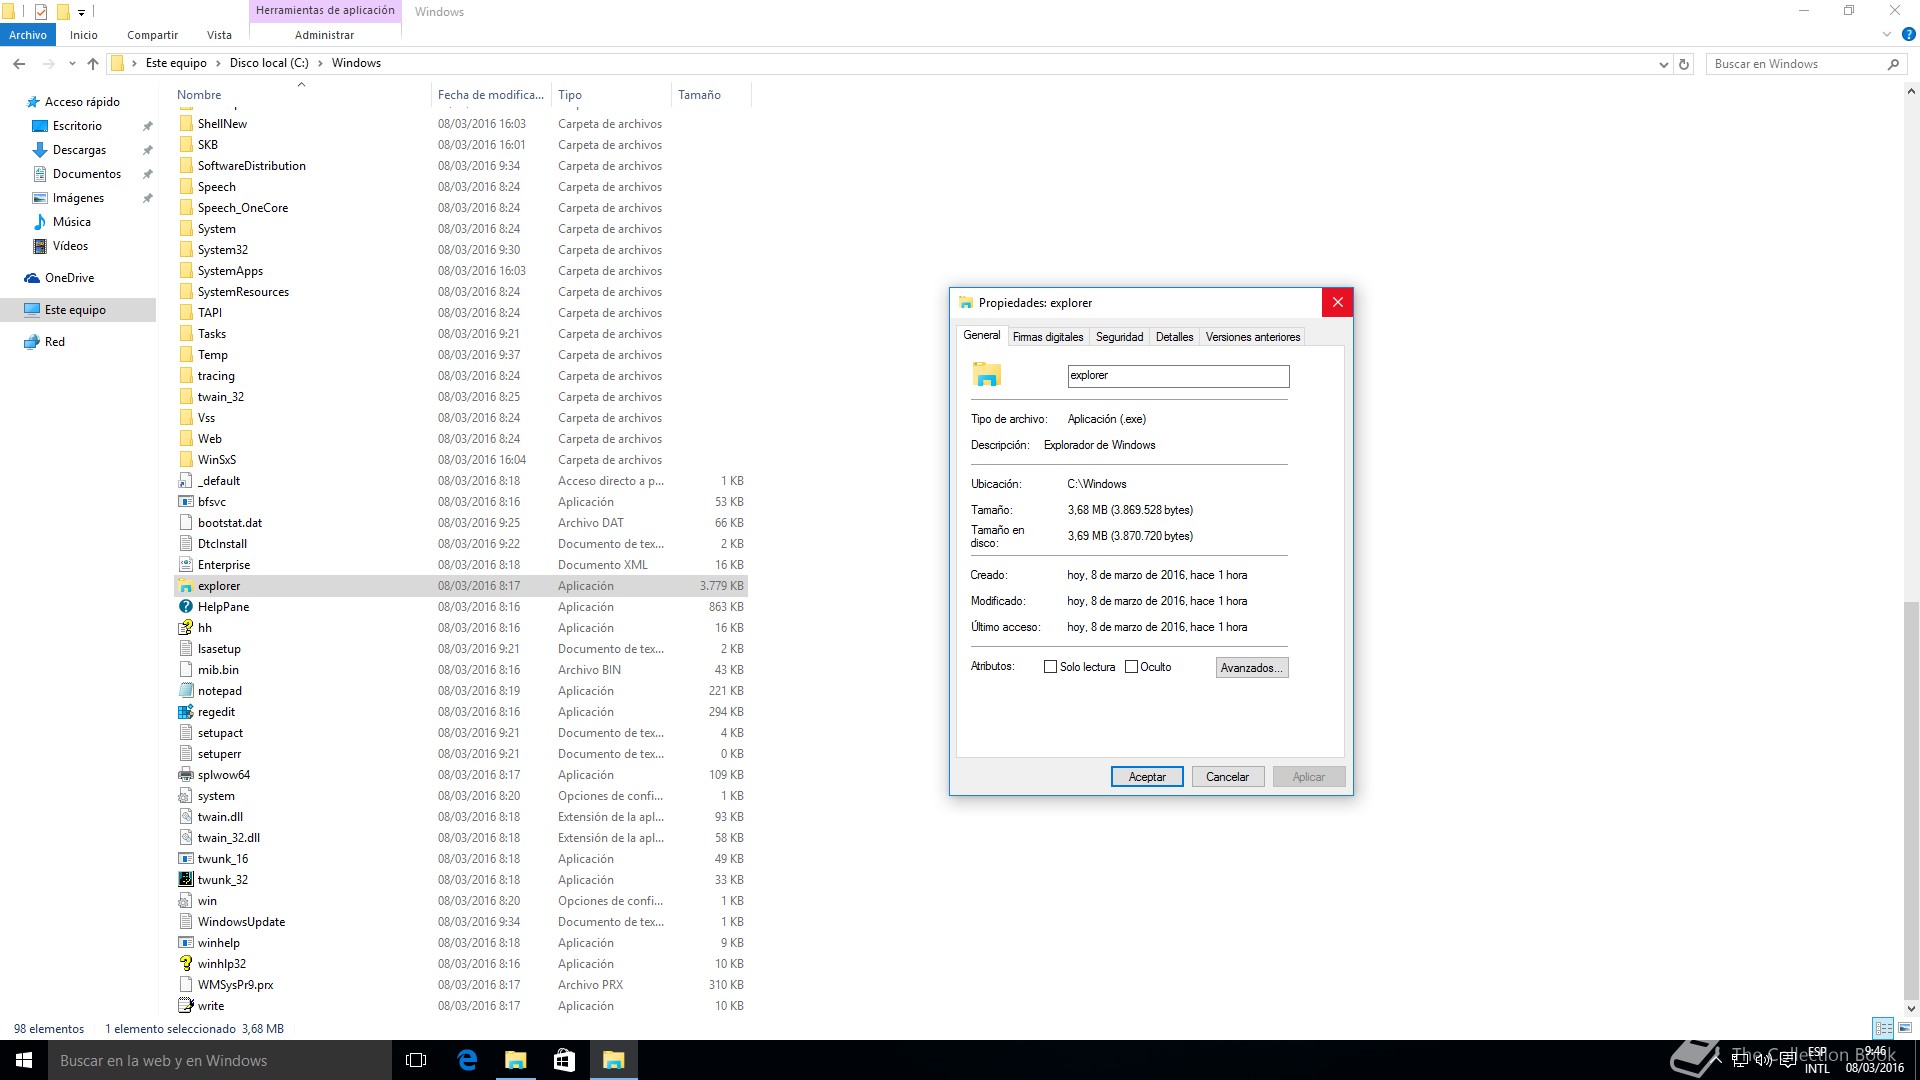Open the quick access toolbar dropdown
Image resolution: width=1920 pixels, height=1080 pixels.
coord(81,12)
